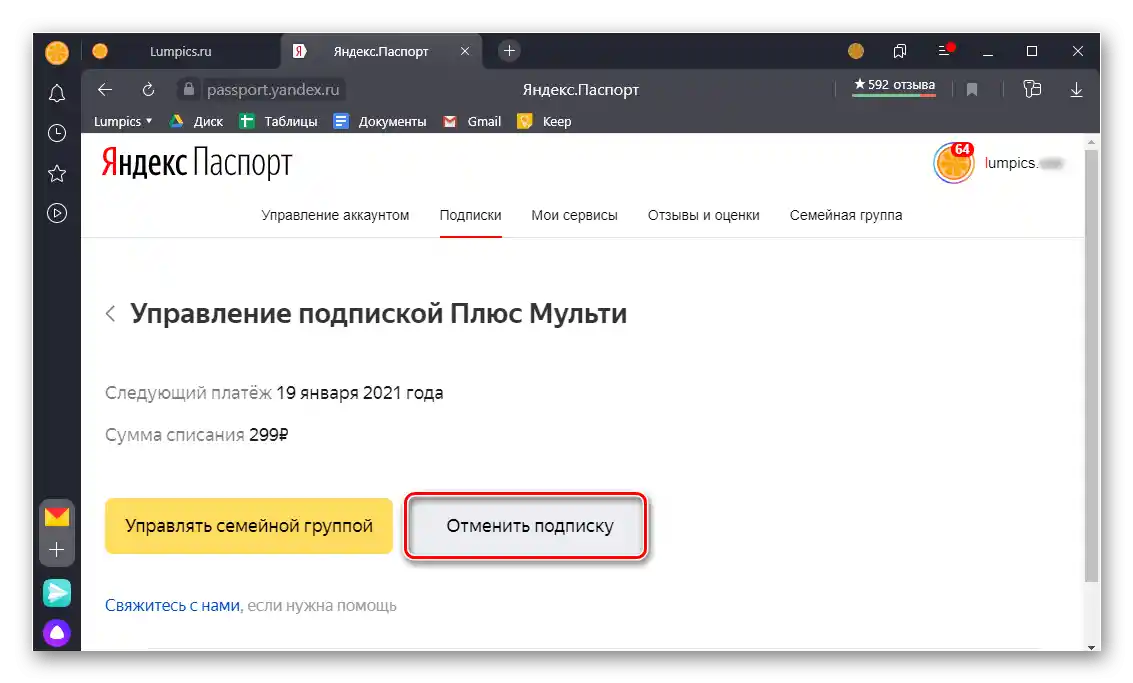Go back via arrow beside subscription heading
The width and height of the screenshot is (1133, 683).
point(111,314)
